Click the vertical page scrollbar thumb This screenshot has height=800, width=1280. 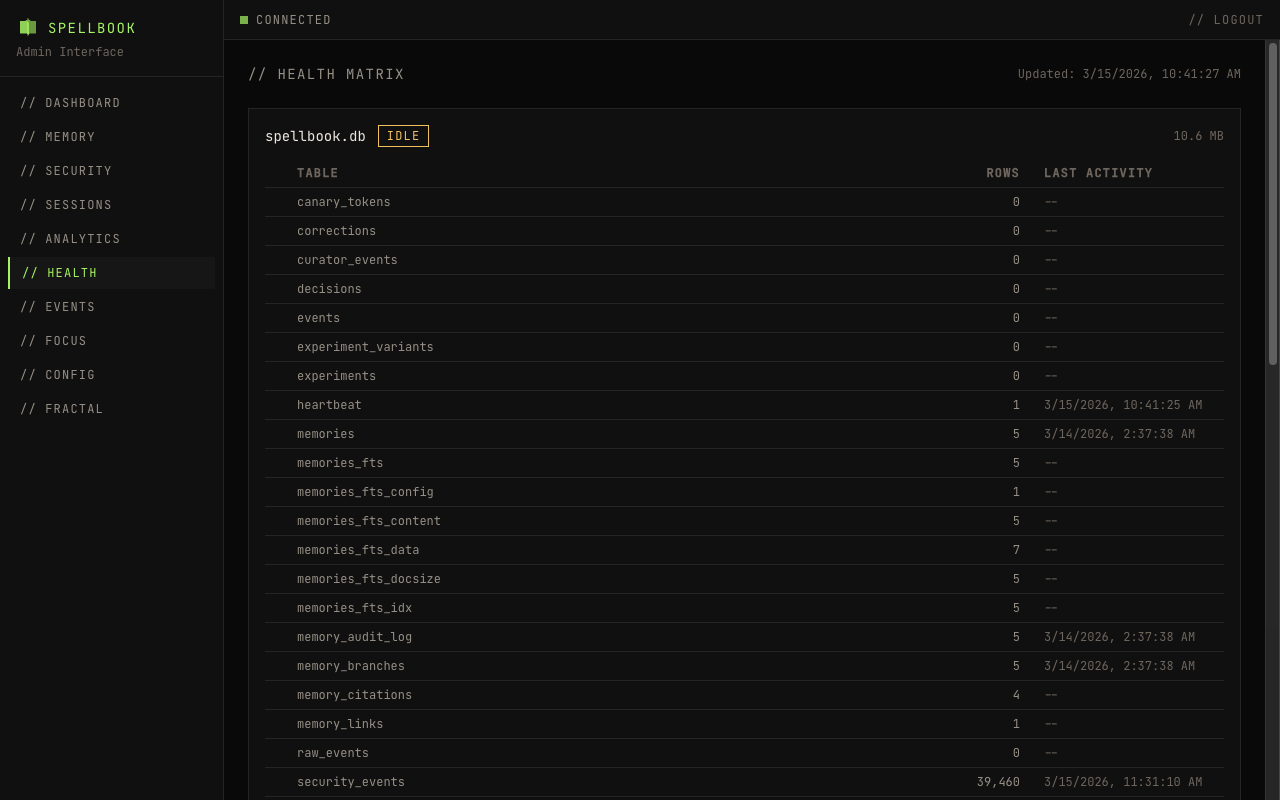(1273, 204)
